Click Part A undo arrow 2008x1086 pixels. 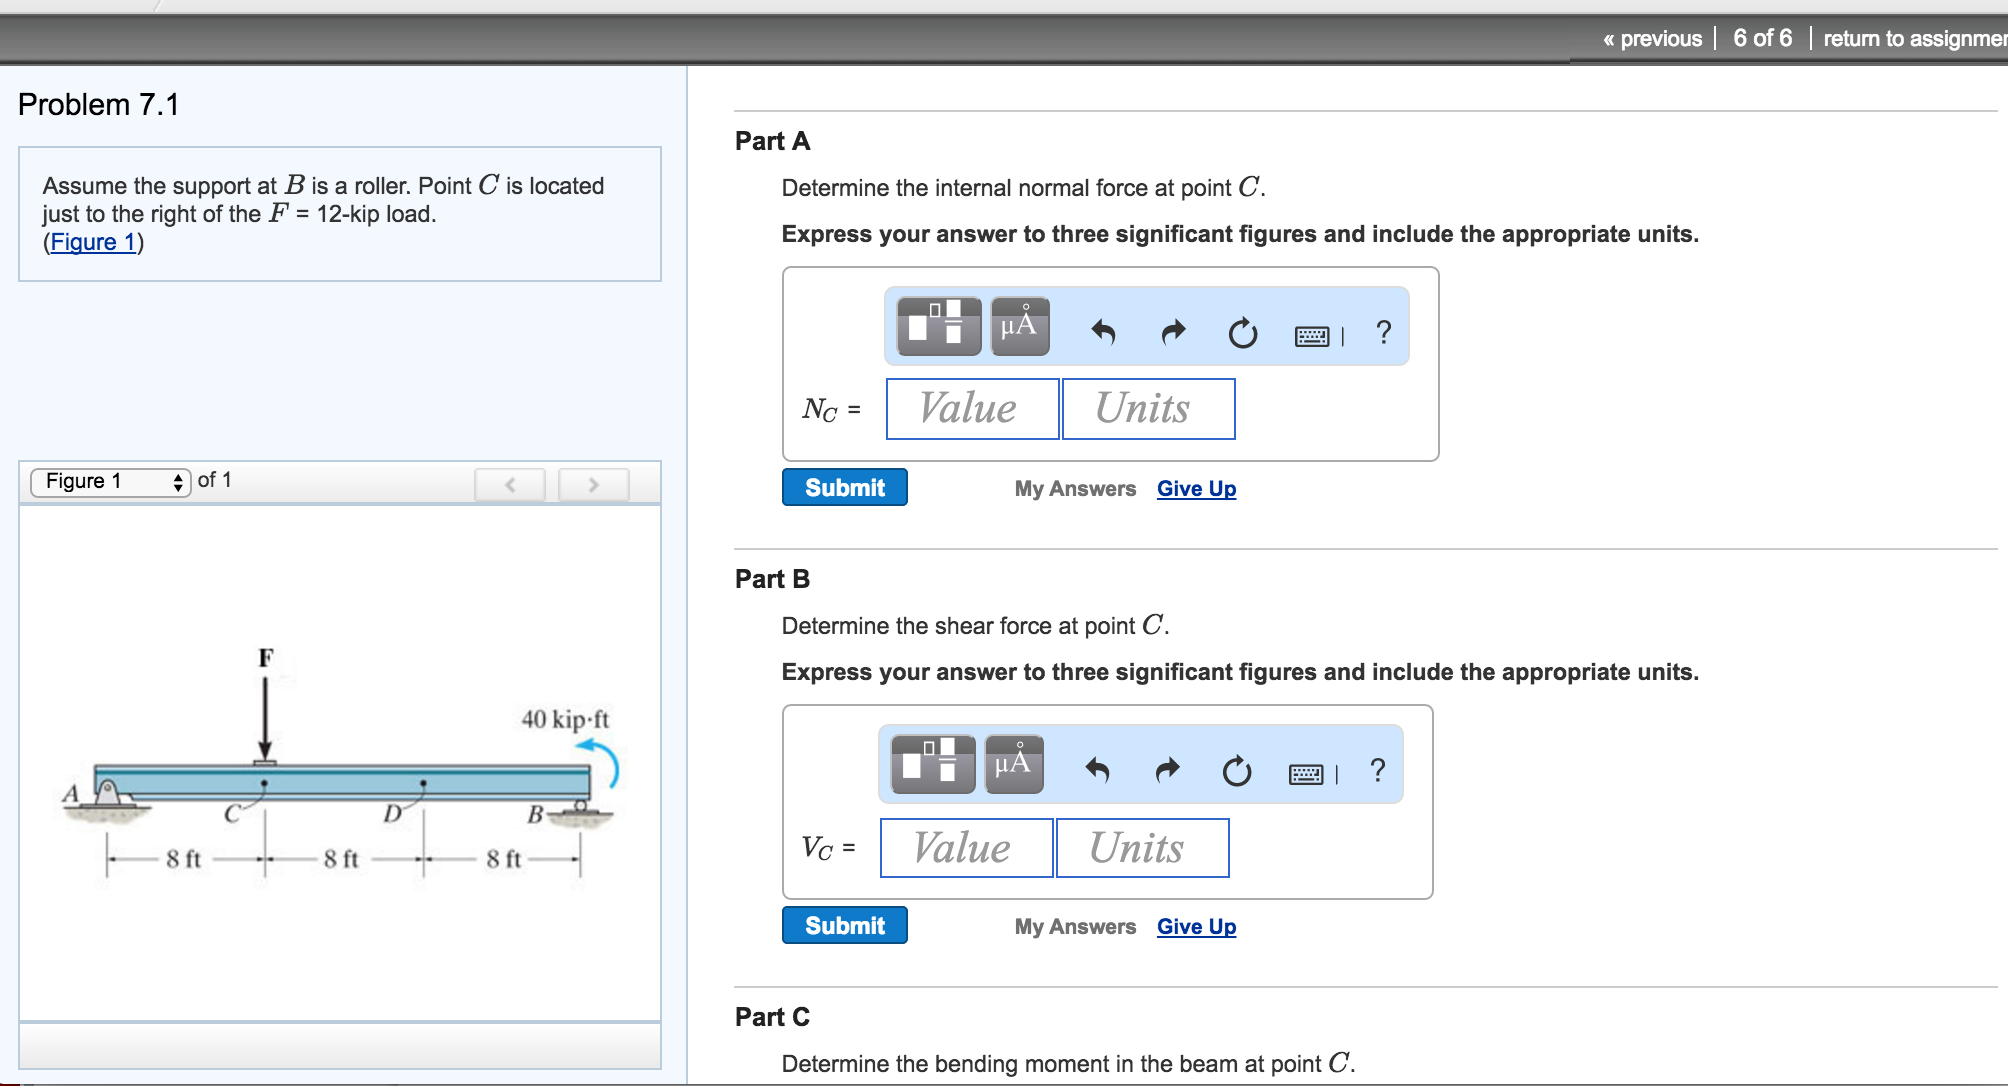(x=1102, y=332)
